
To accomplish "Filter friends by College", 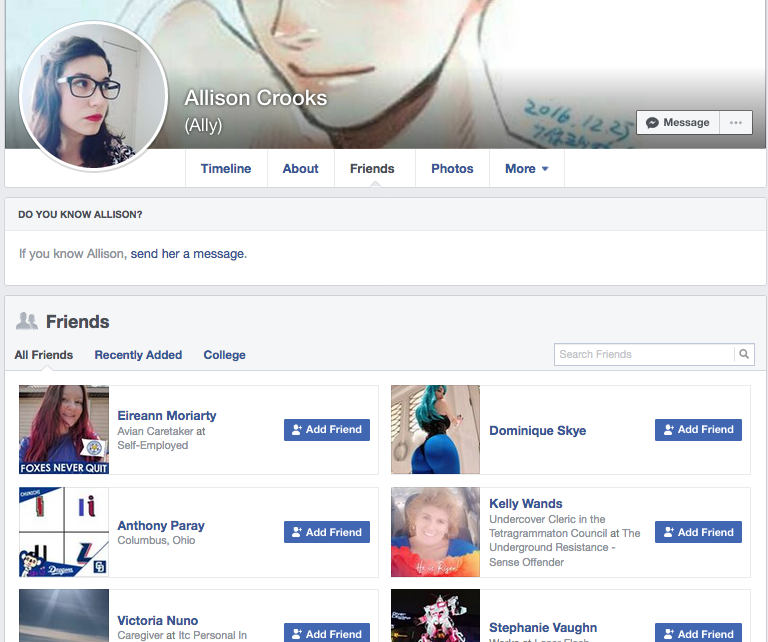I will [224, 355].
